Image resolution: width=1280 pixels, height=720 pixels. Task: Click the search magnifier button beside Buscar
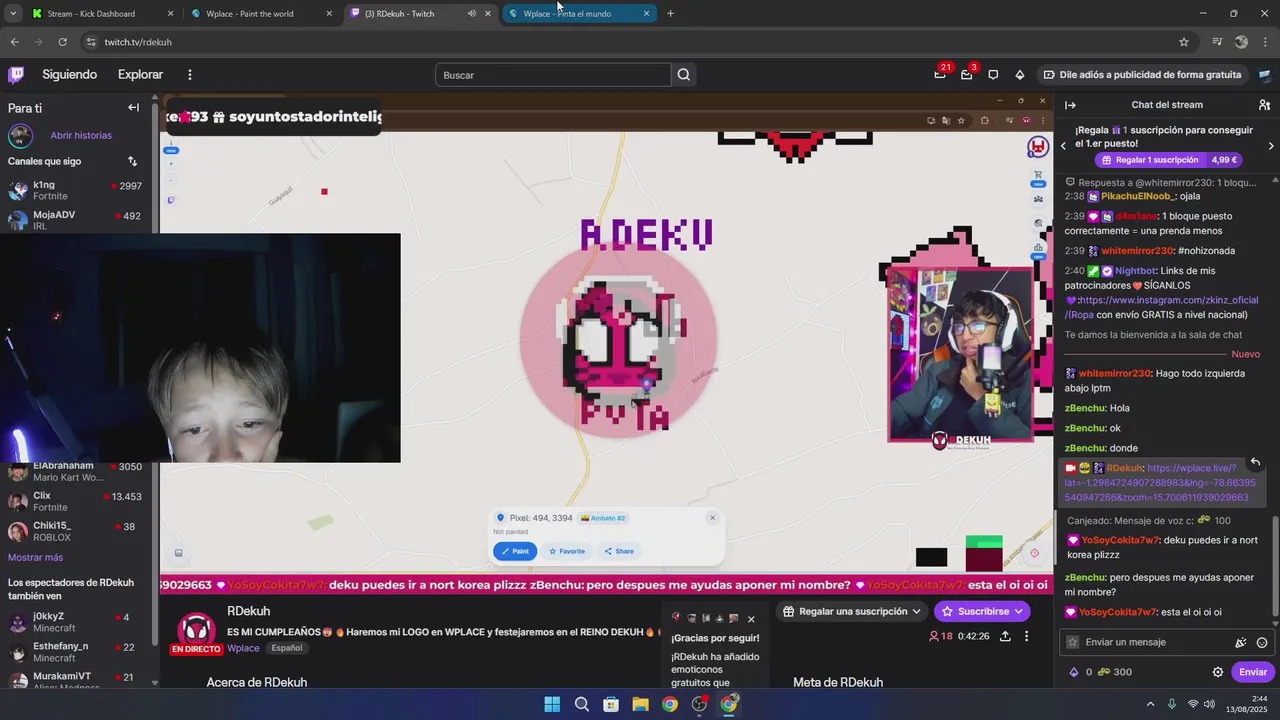pyautogui.click(x=683, y=75)
